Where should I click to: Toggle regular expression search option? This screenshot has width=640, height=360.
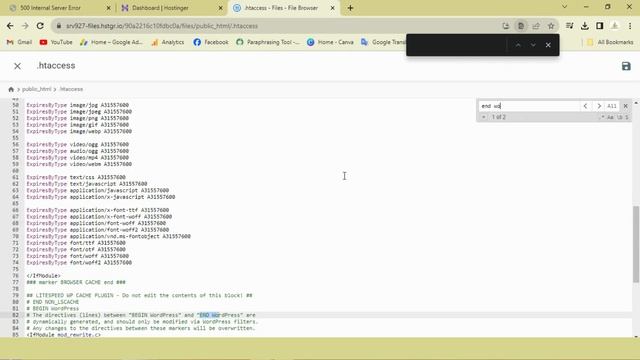click(602, 117)
